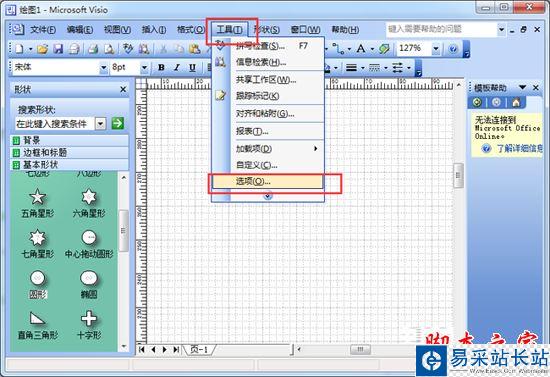Select 跟踪标记(K) menu entry
This screenshot has height=377, width=550.
(268, 96)
